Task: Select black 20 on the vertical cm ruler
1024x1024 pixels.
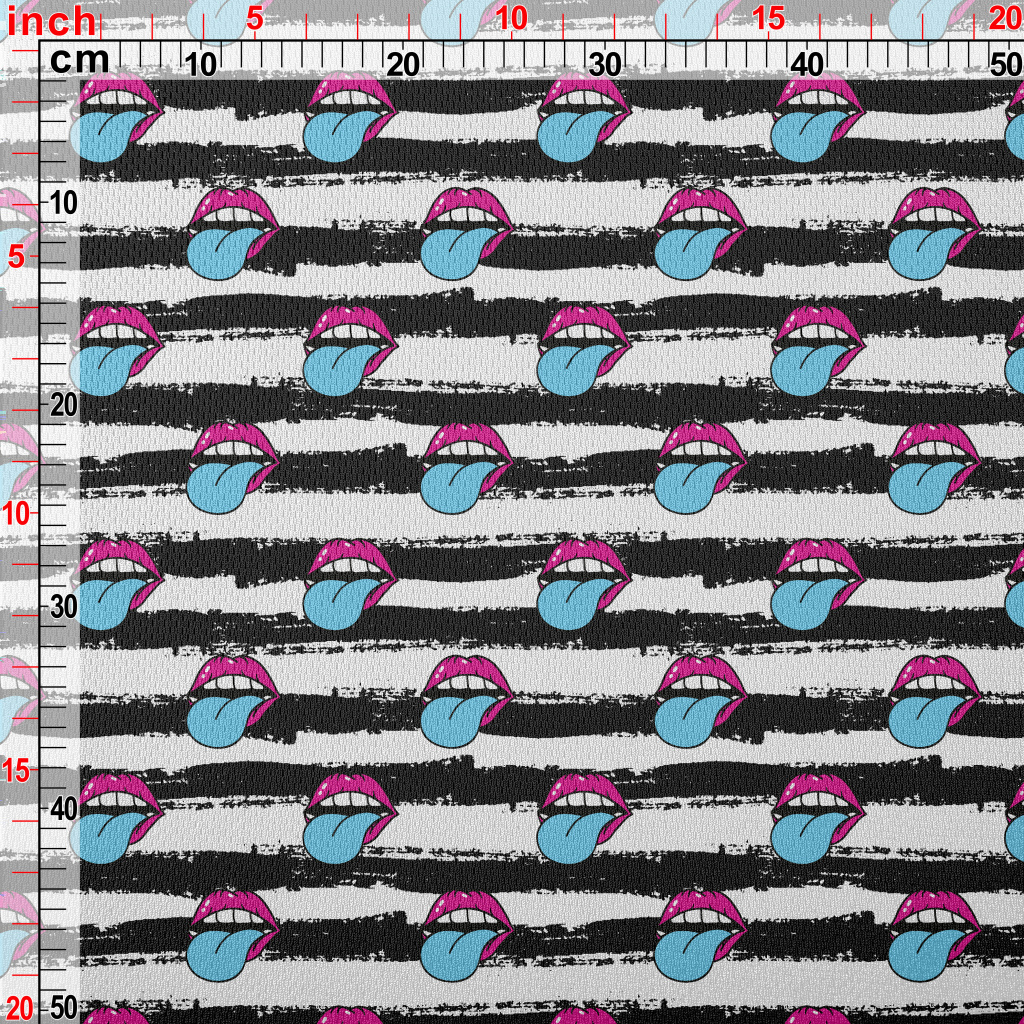Action: click(x=63, y=406)
